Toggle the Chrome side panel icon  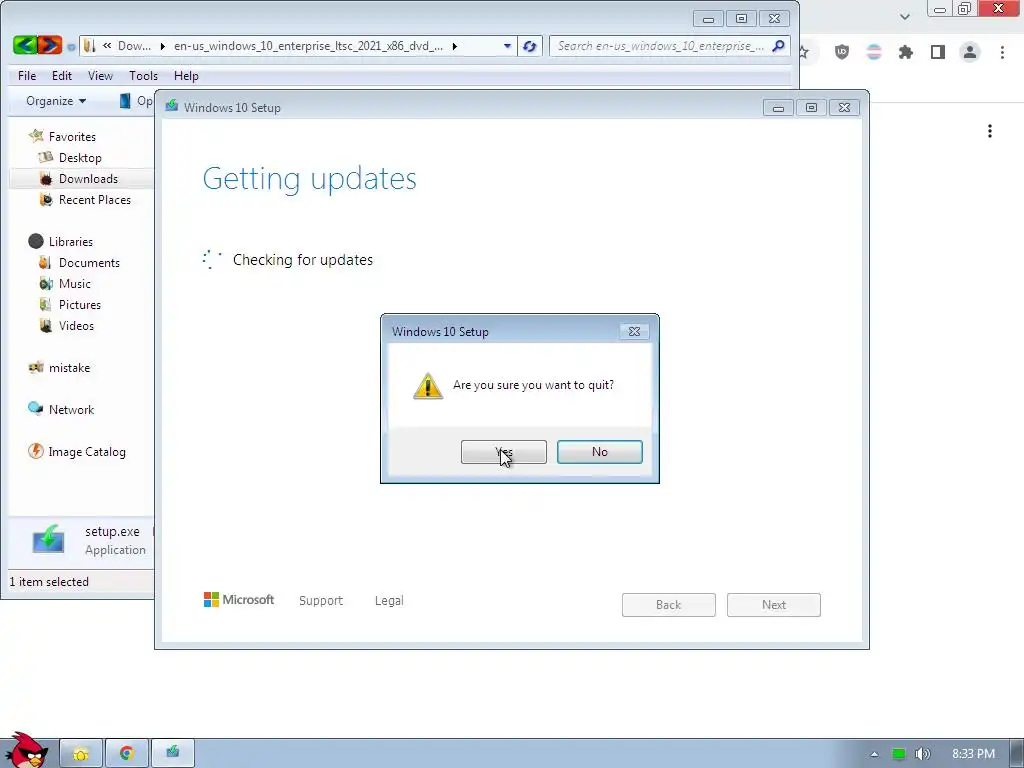coord(938,52)
